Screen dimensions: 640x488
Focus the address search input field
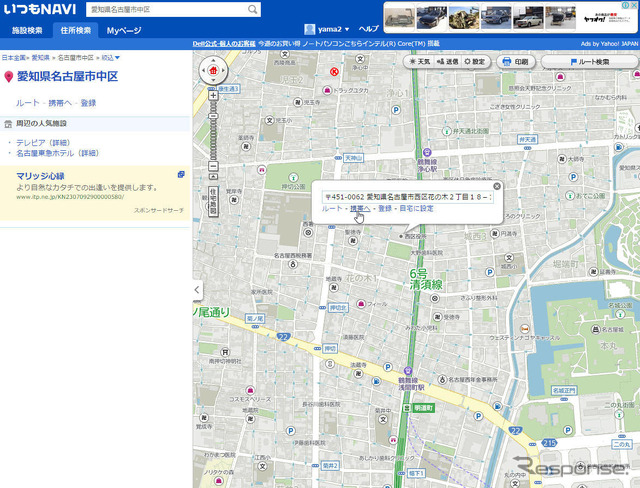pos(167,9)
